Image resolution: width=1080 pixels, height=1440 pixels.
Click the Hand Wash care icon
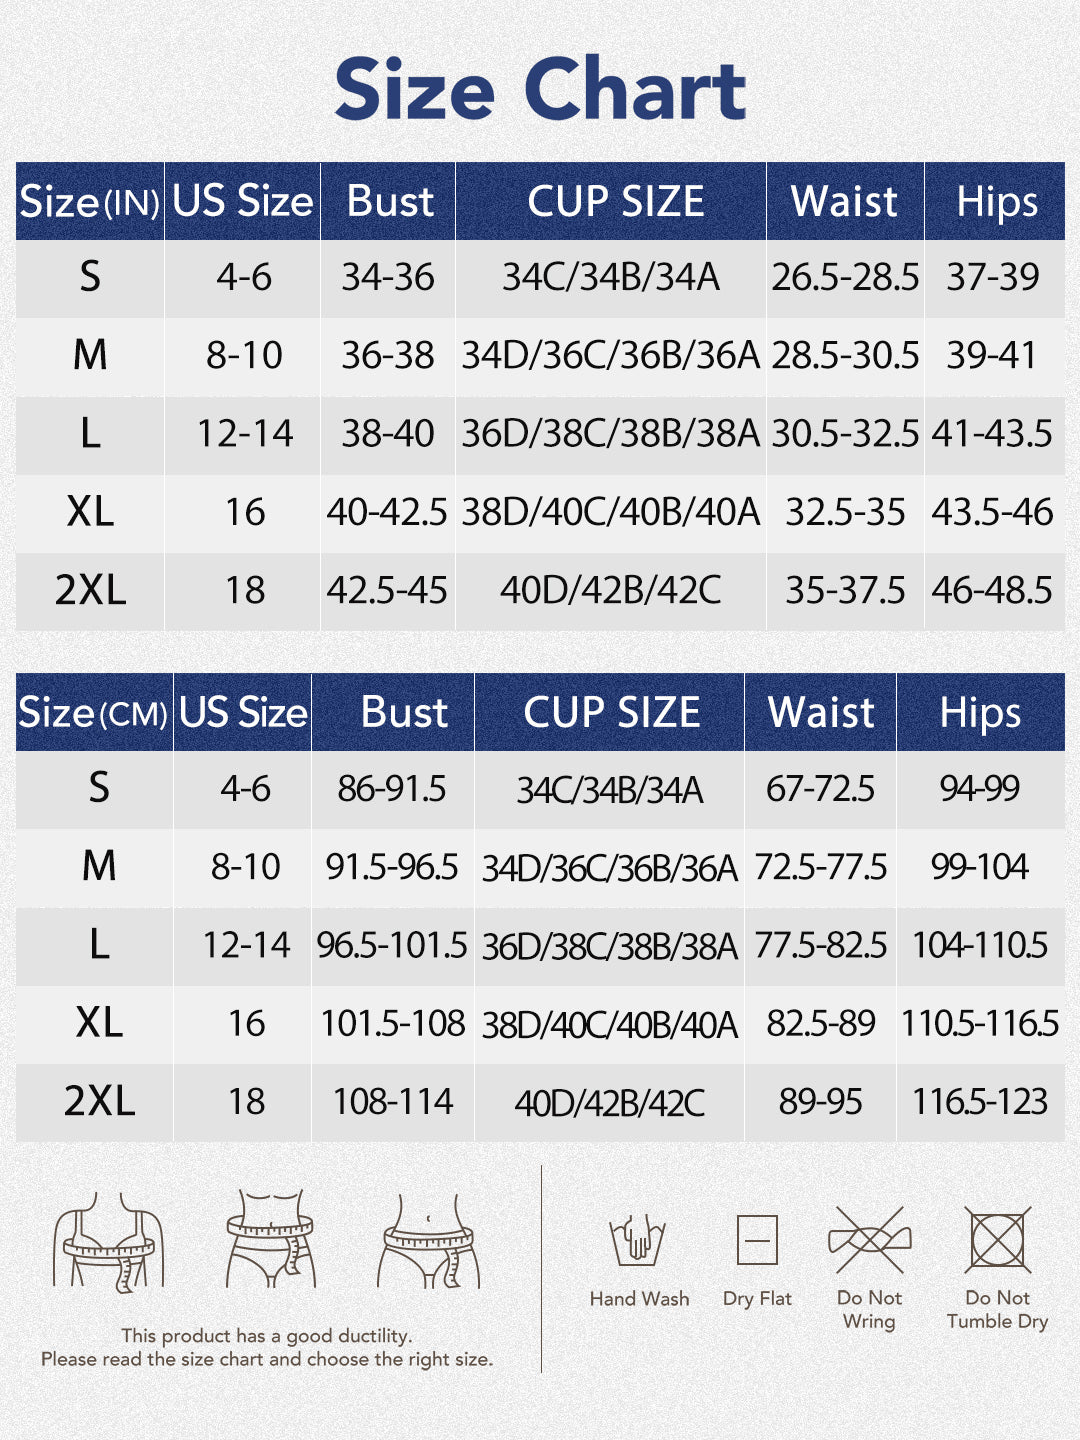pyautogui.click(x=638, y=1240)
